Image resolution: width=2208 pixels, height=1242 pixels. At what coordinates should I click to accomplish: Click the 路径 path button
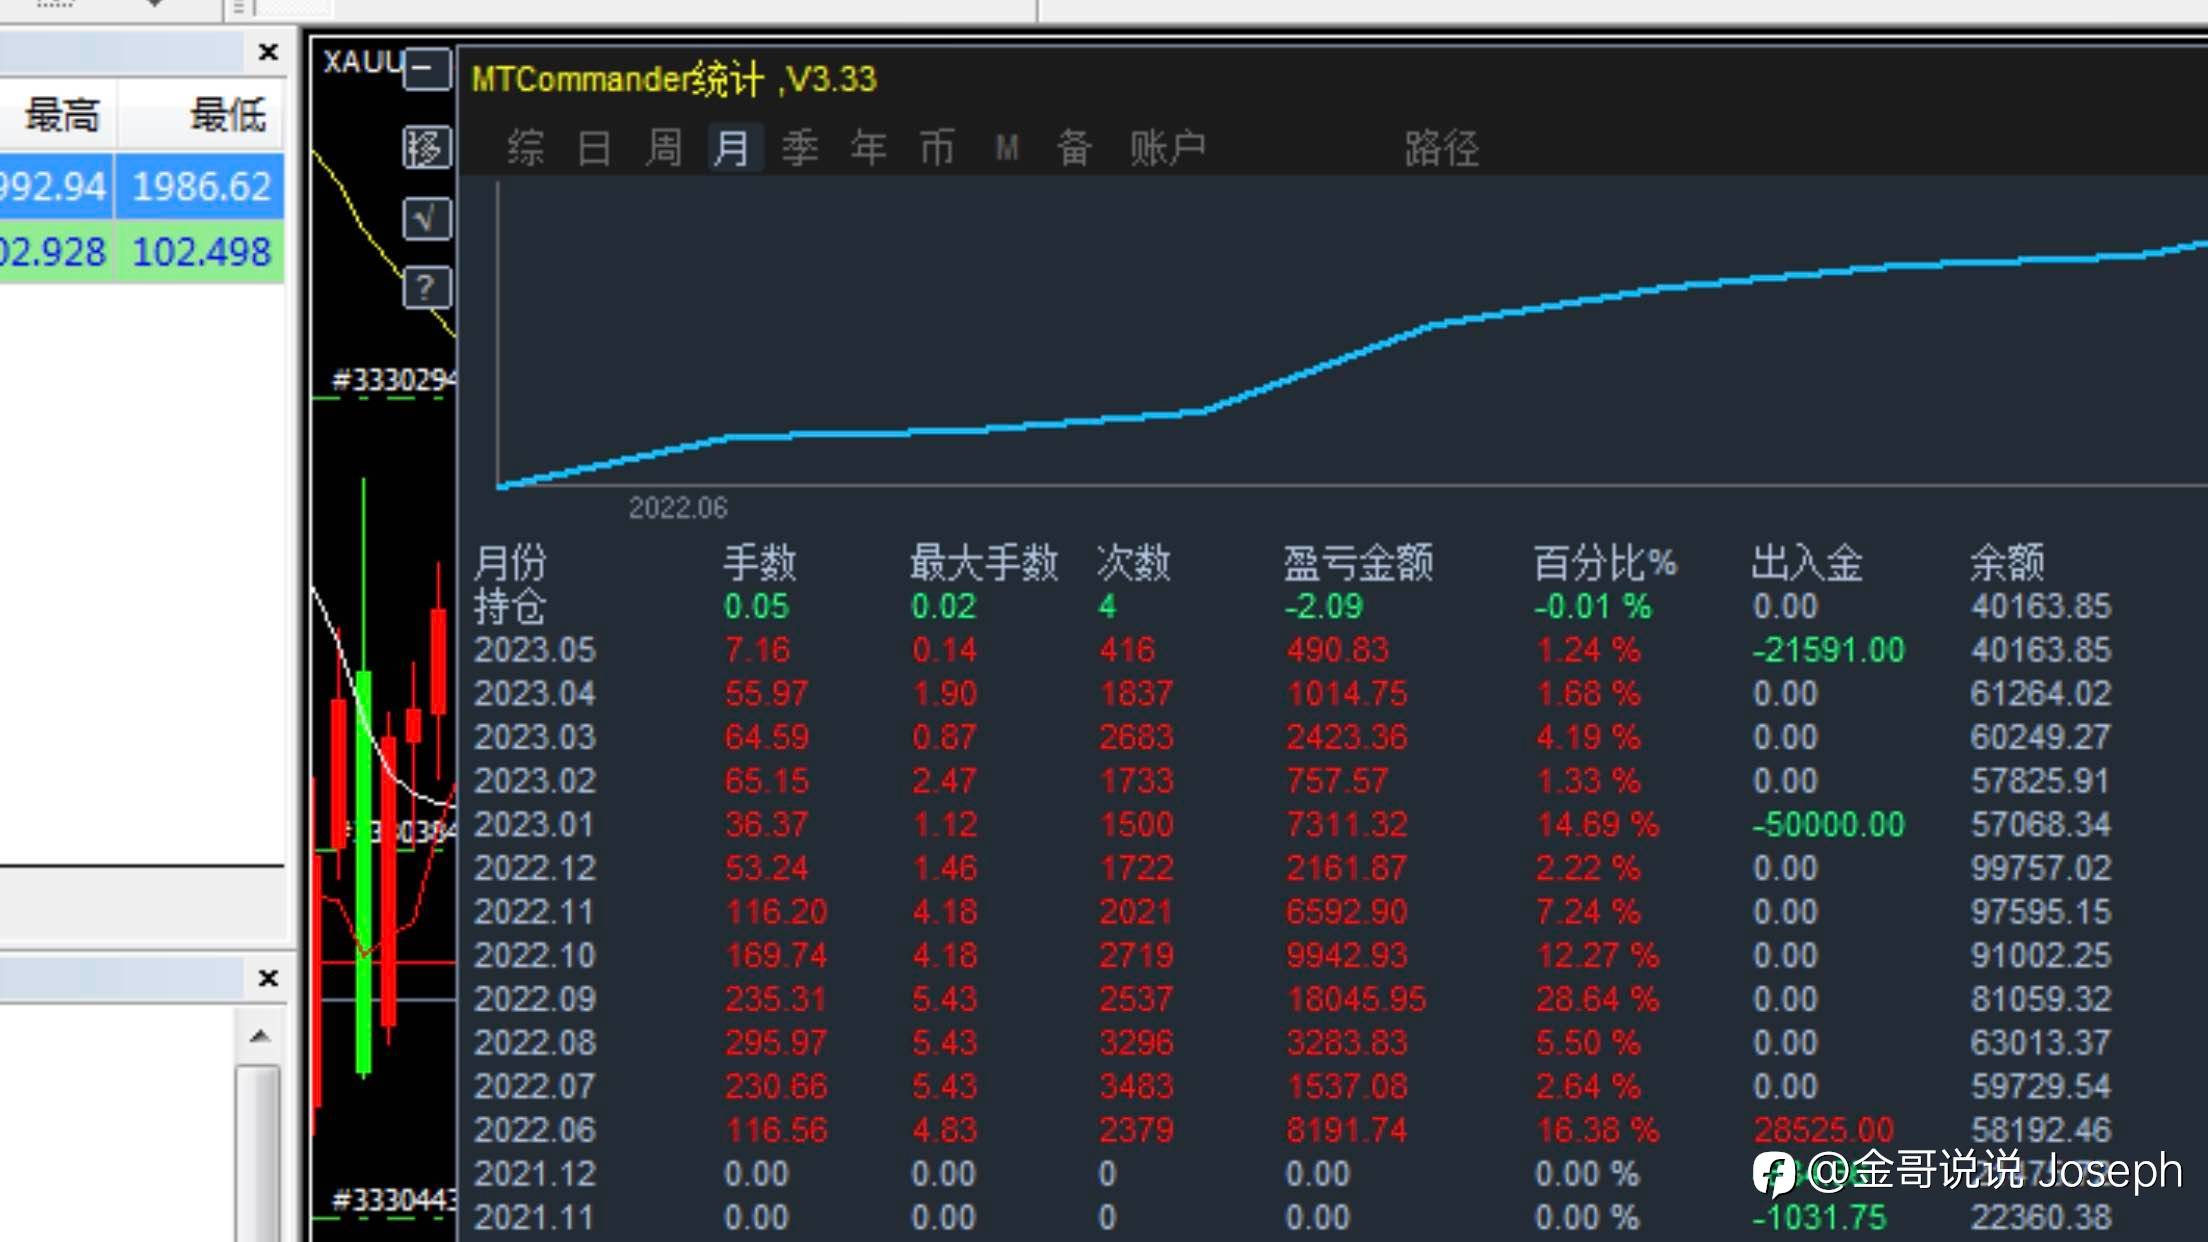(1441, 148)
